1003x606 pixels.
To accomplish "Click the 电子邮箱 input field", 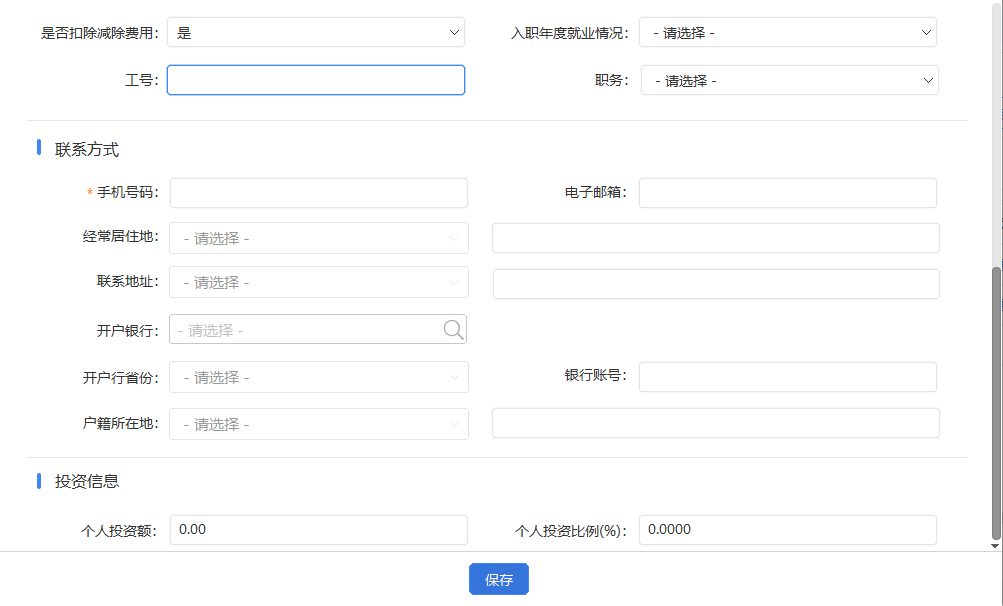I will (x=788, y=193).
